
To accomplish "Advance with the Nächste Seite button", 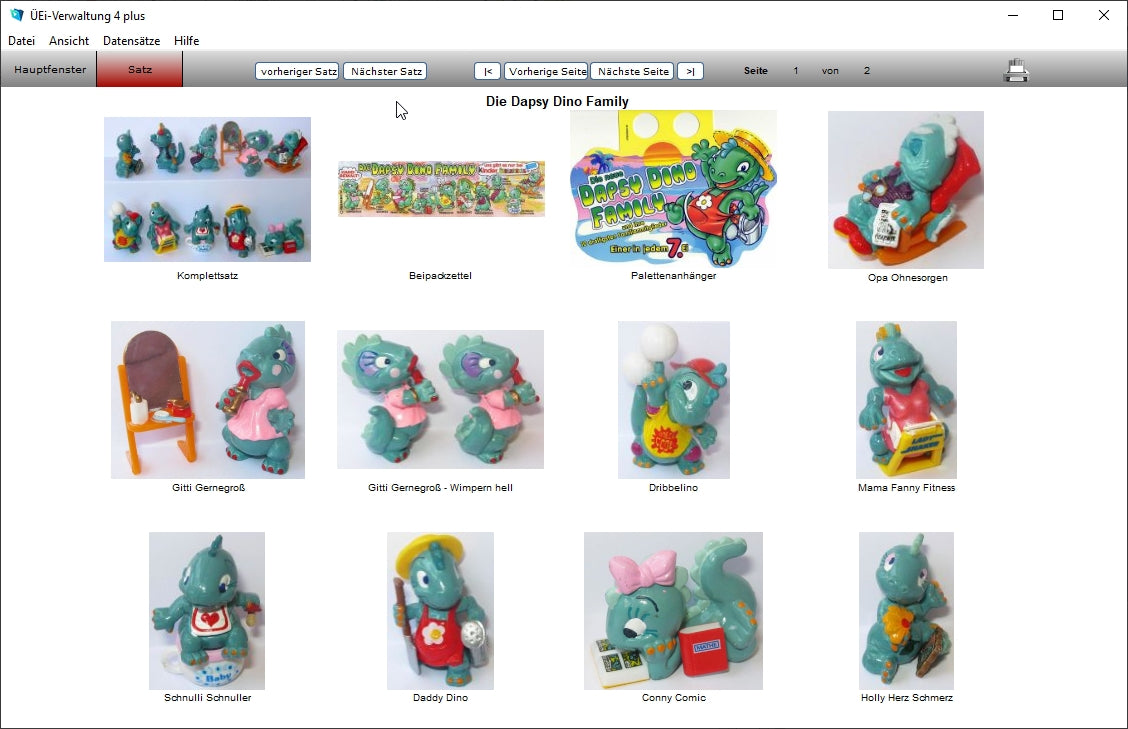I will coord(632,71).
